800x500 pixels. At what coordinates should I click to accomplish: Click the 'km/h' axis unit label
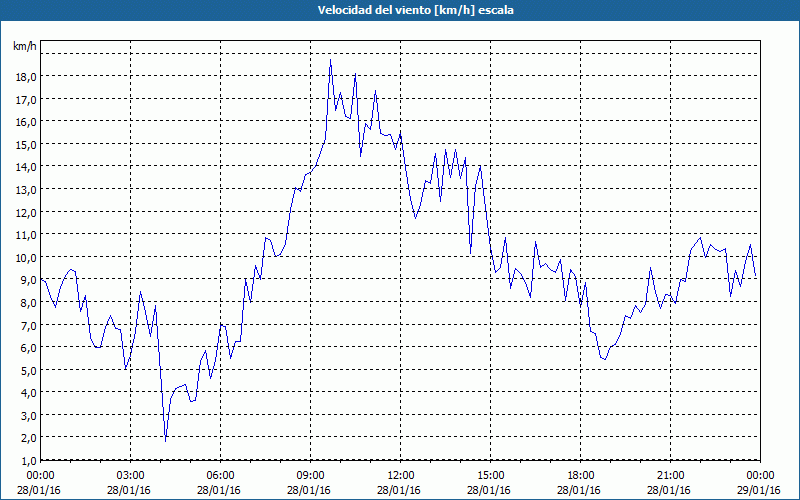click(x=25, y=46)
